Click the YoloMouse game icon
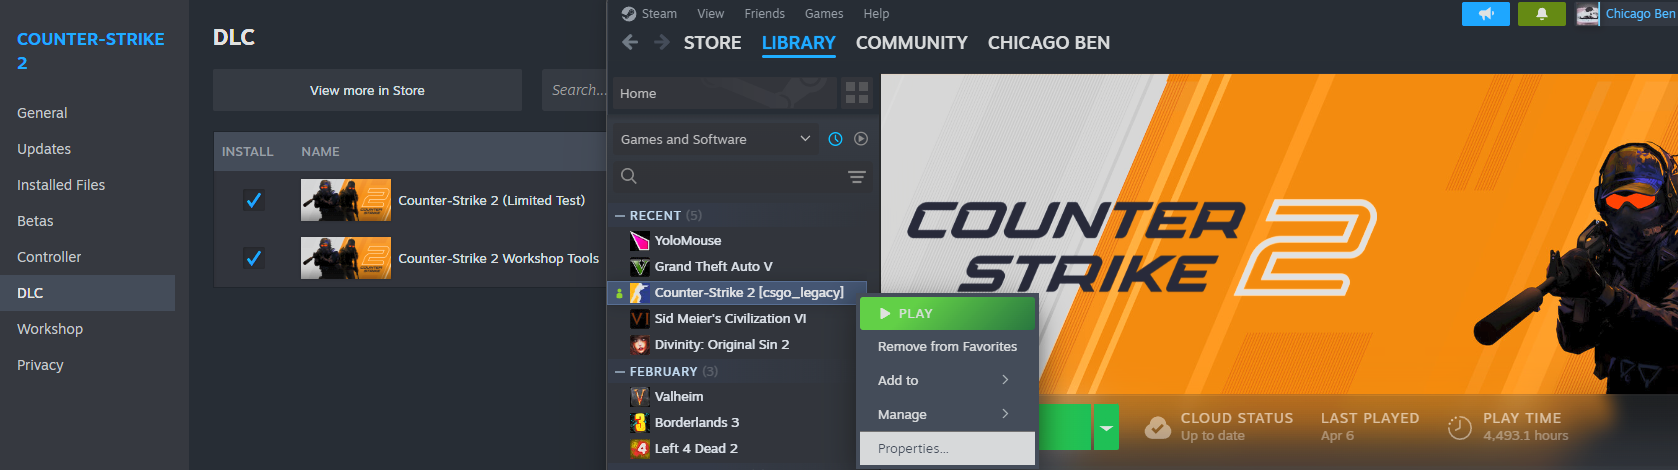Image resolution: width=1678 pixels, height=470 pixels. point(640,241)
